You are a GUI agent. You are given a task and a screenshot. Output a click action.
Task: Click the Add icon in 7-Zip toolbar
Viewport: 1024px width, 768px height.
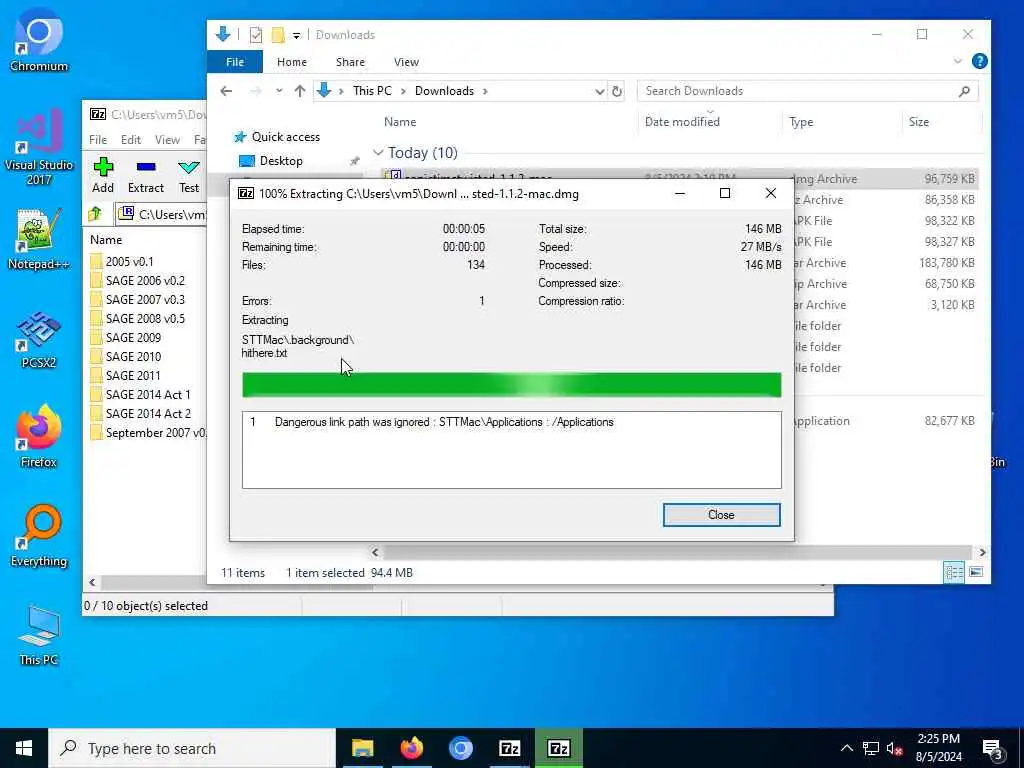click(103, 168)
